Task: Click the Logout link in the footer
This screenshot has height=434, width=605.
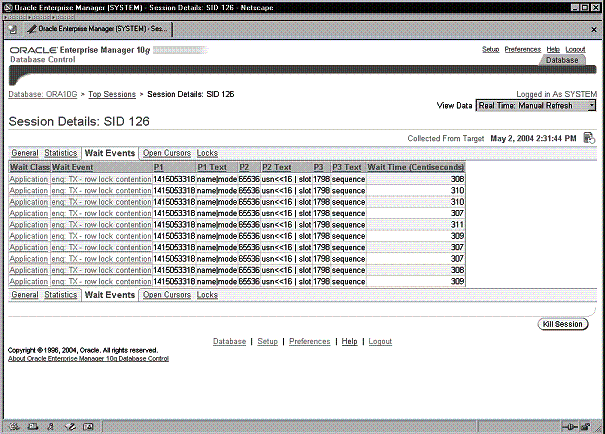Action: (x=380, y=341)
